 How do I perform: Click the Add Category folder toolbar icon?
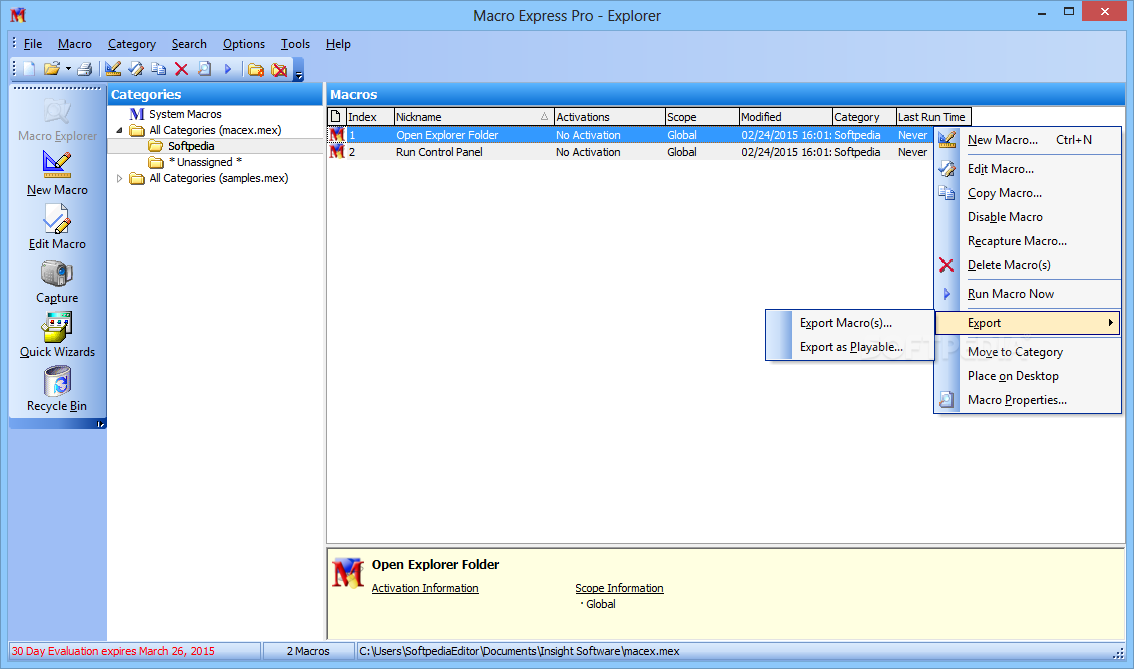(255, 69)
